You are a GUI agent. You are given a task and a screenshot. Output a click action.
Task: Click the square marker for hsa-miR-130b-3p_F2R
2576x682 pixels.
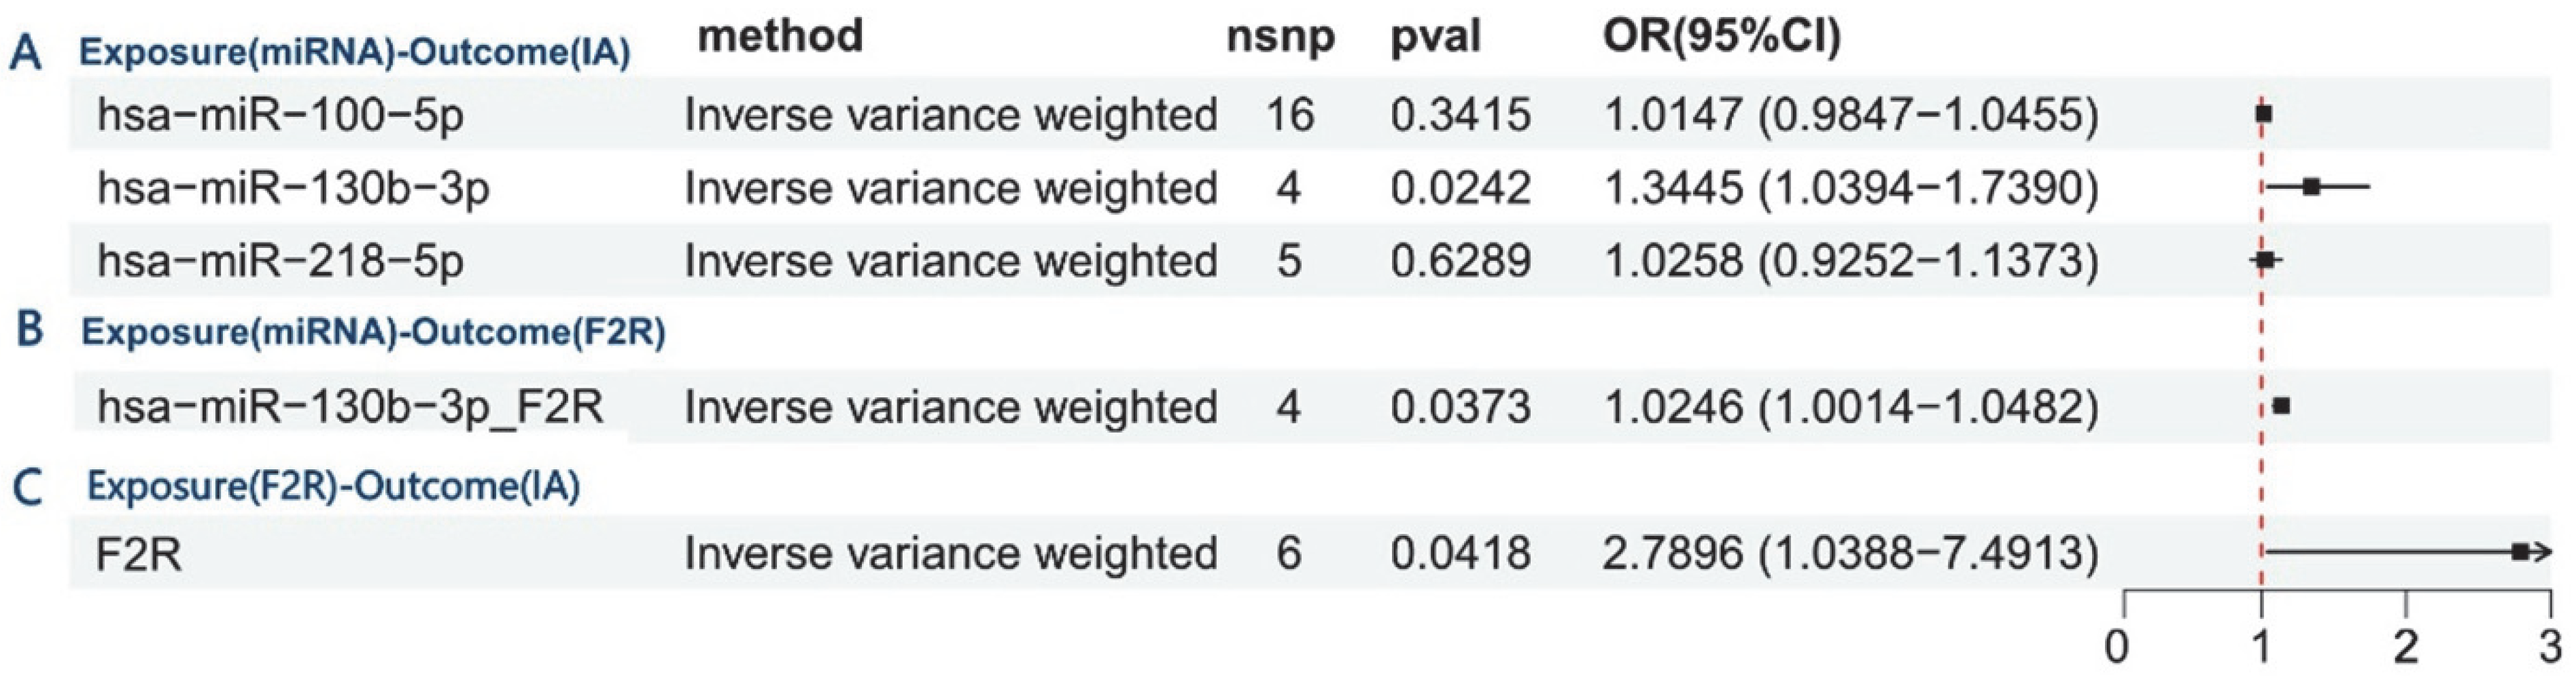pos(2281,406)
